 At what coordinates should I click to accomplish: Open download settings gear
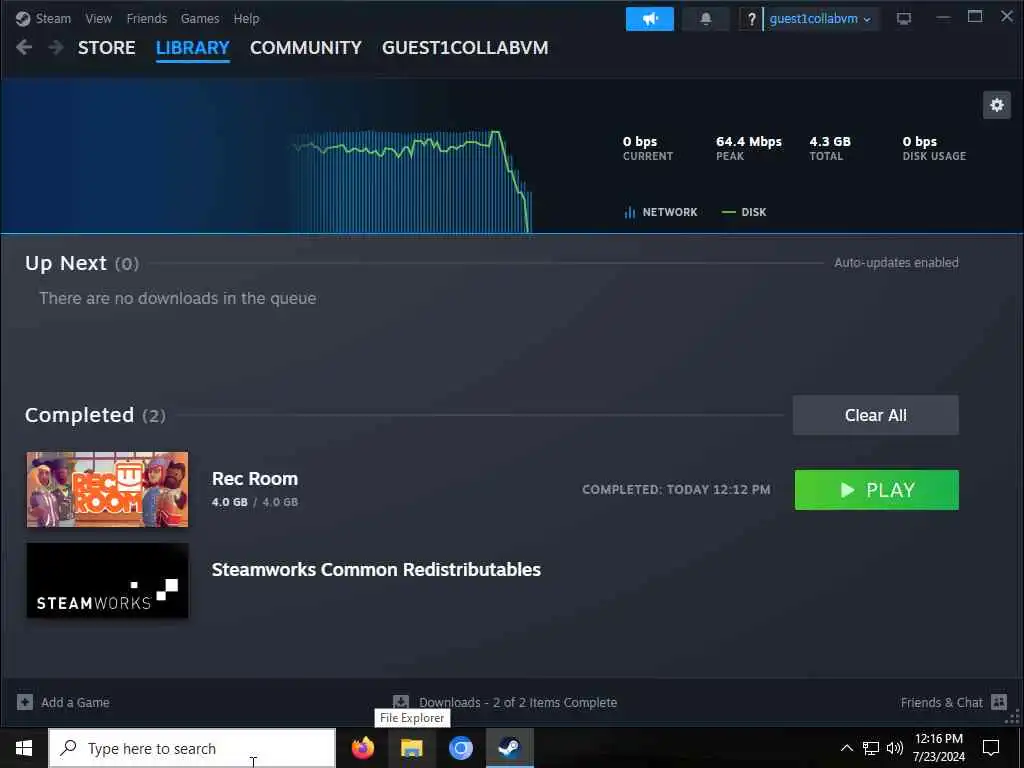tap(997, 105)
